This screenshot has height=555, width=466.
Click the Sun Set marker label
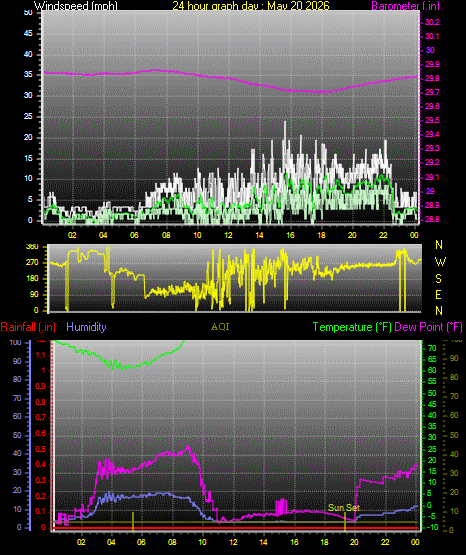click(x=344, y=508)
